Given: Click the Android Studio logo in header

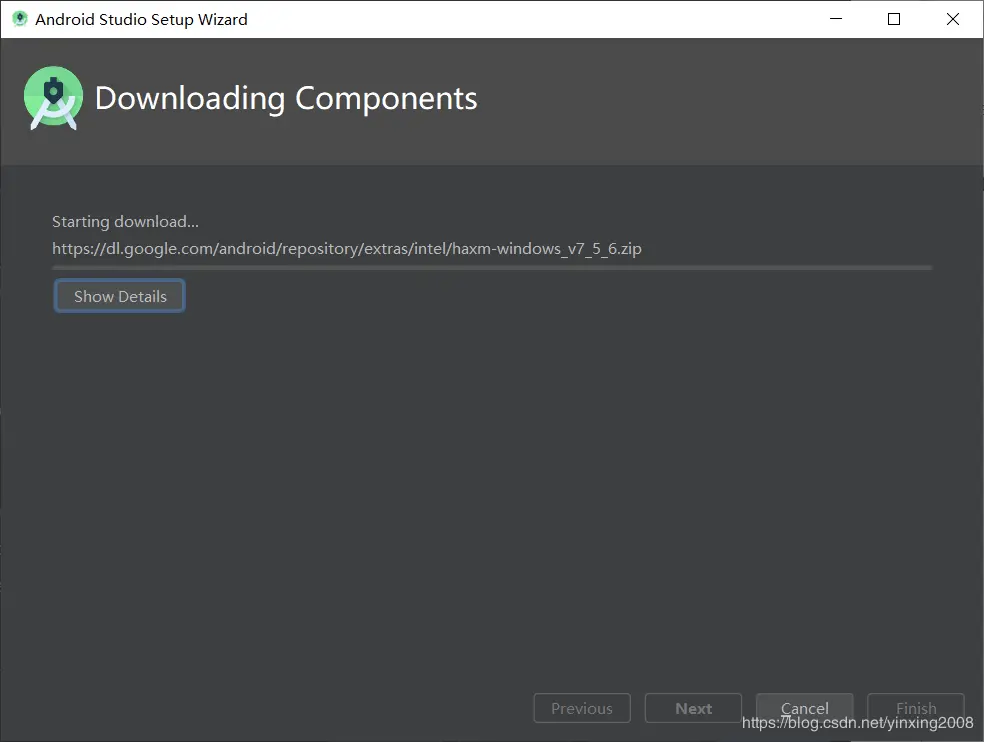Looking at the screenshot, I should pyautogui.click(x=53, y=98).
